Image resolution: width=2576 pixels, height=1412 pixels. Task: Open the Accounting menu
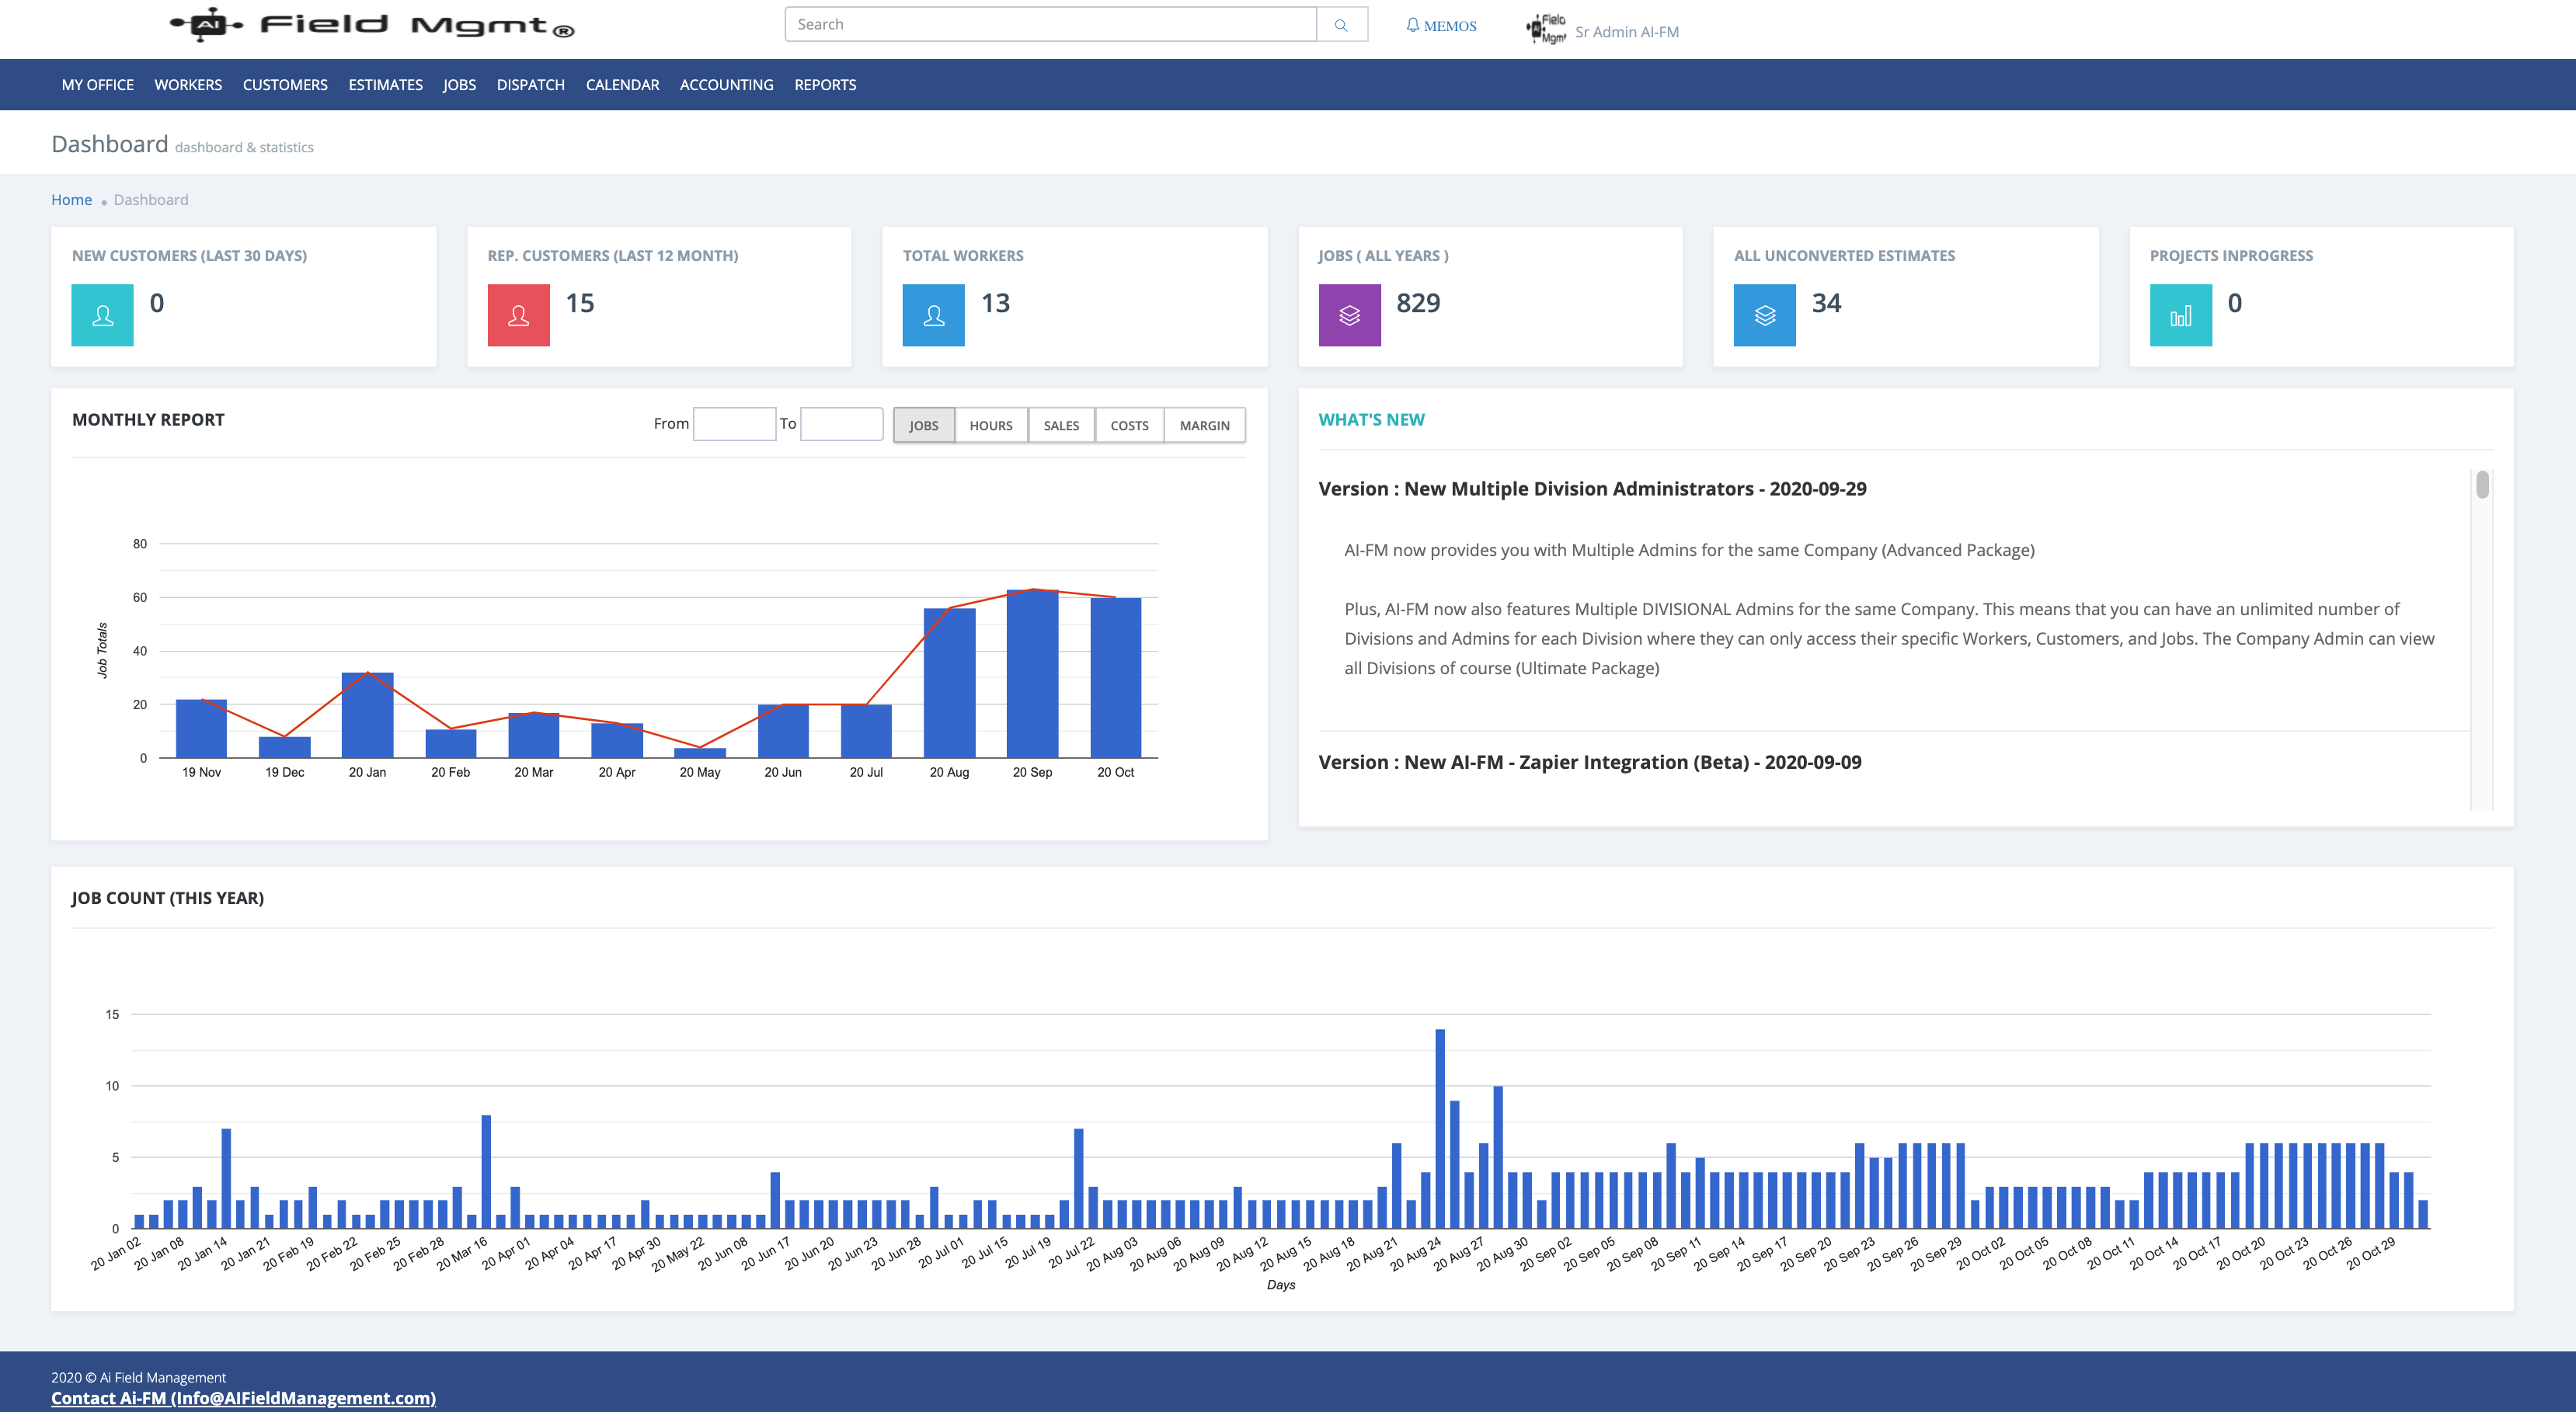[726, 85]
